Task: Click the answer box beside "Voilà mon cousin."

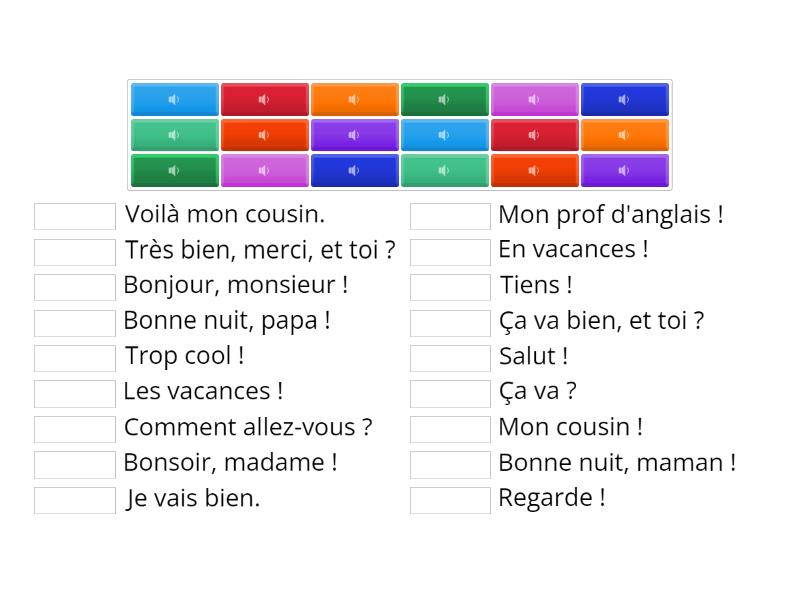Action: pyautogui.click(x=75, y=216)
